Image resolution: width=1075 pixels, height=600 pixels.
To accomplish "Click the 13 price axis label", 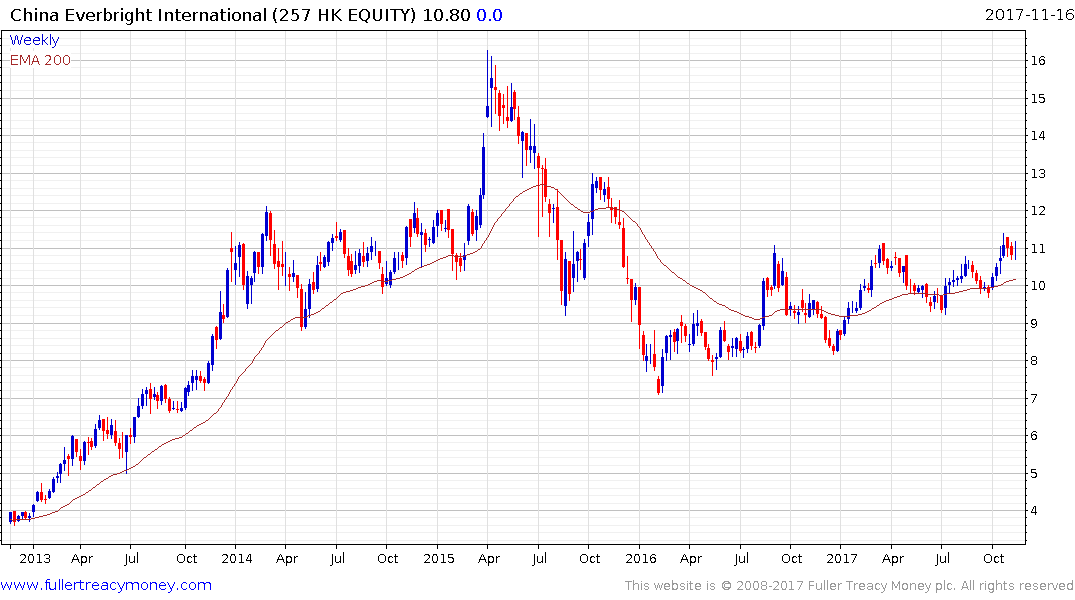I will 1037,173.
